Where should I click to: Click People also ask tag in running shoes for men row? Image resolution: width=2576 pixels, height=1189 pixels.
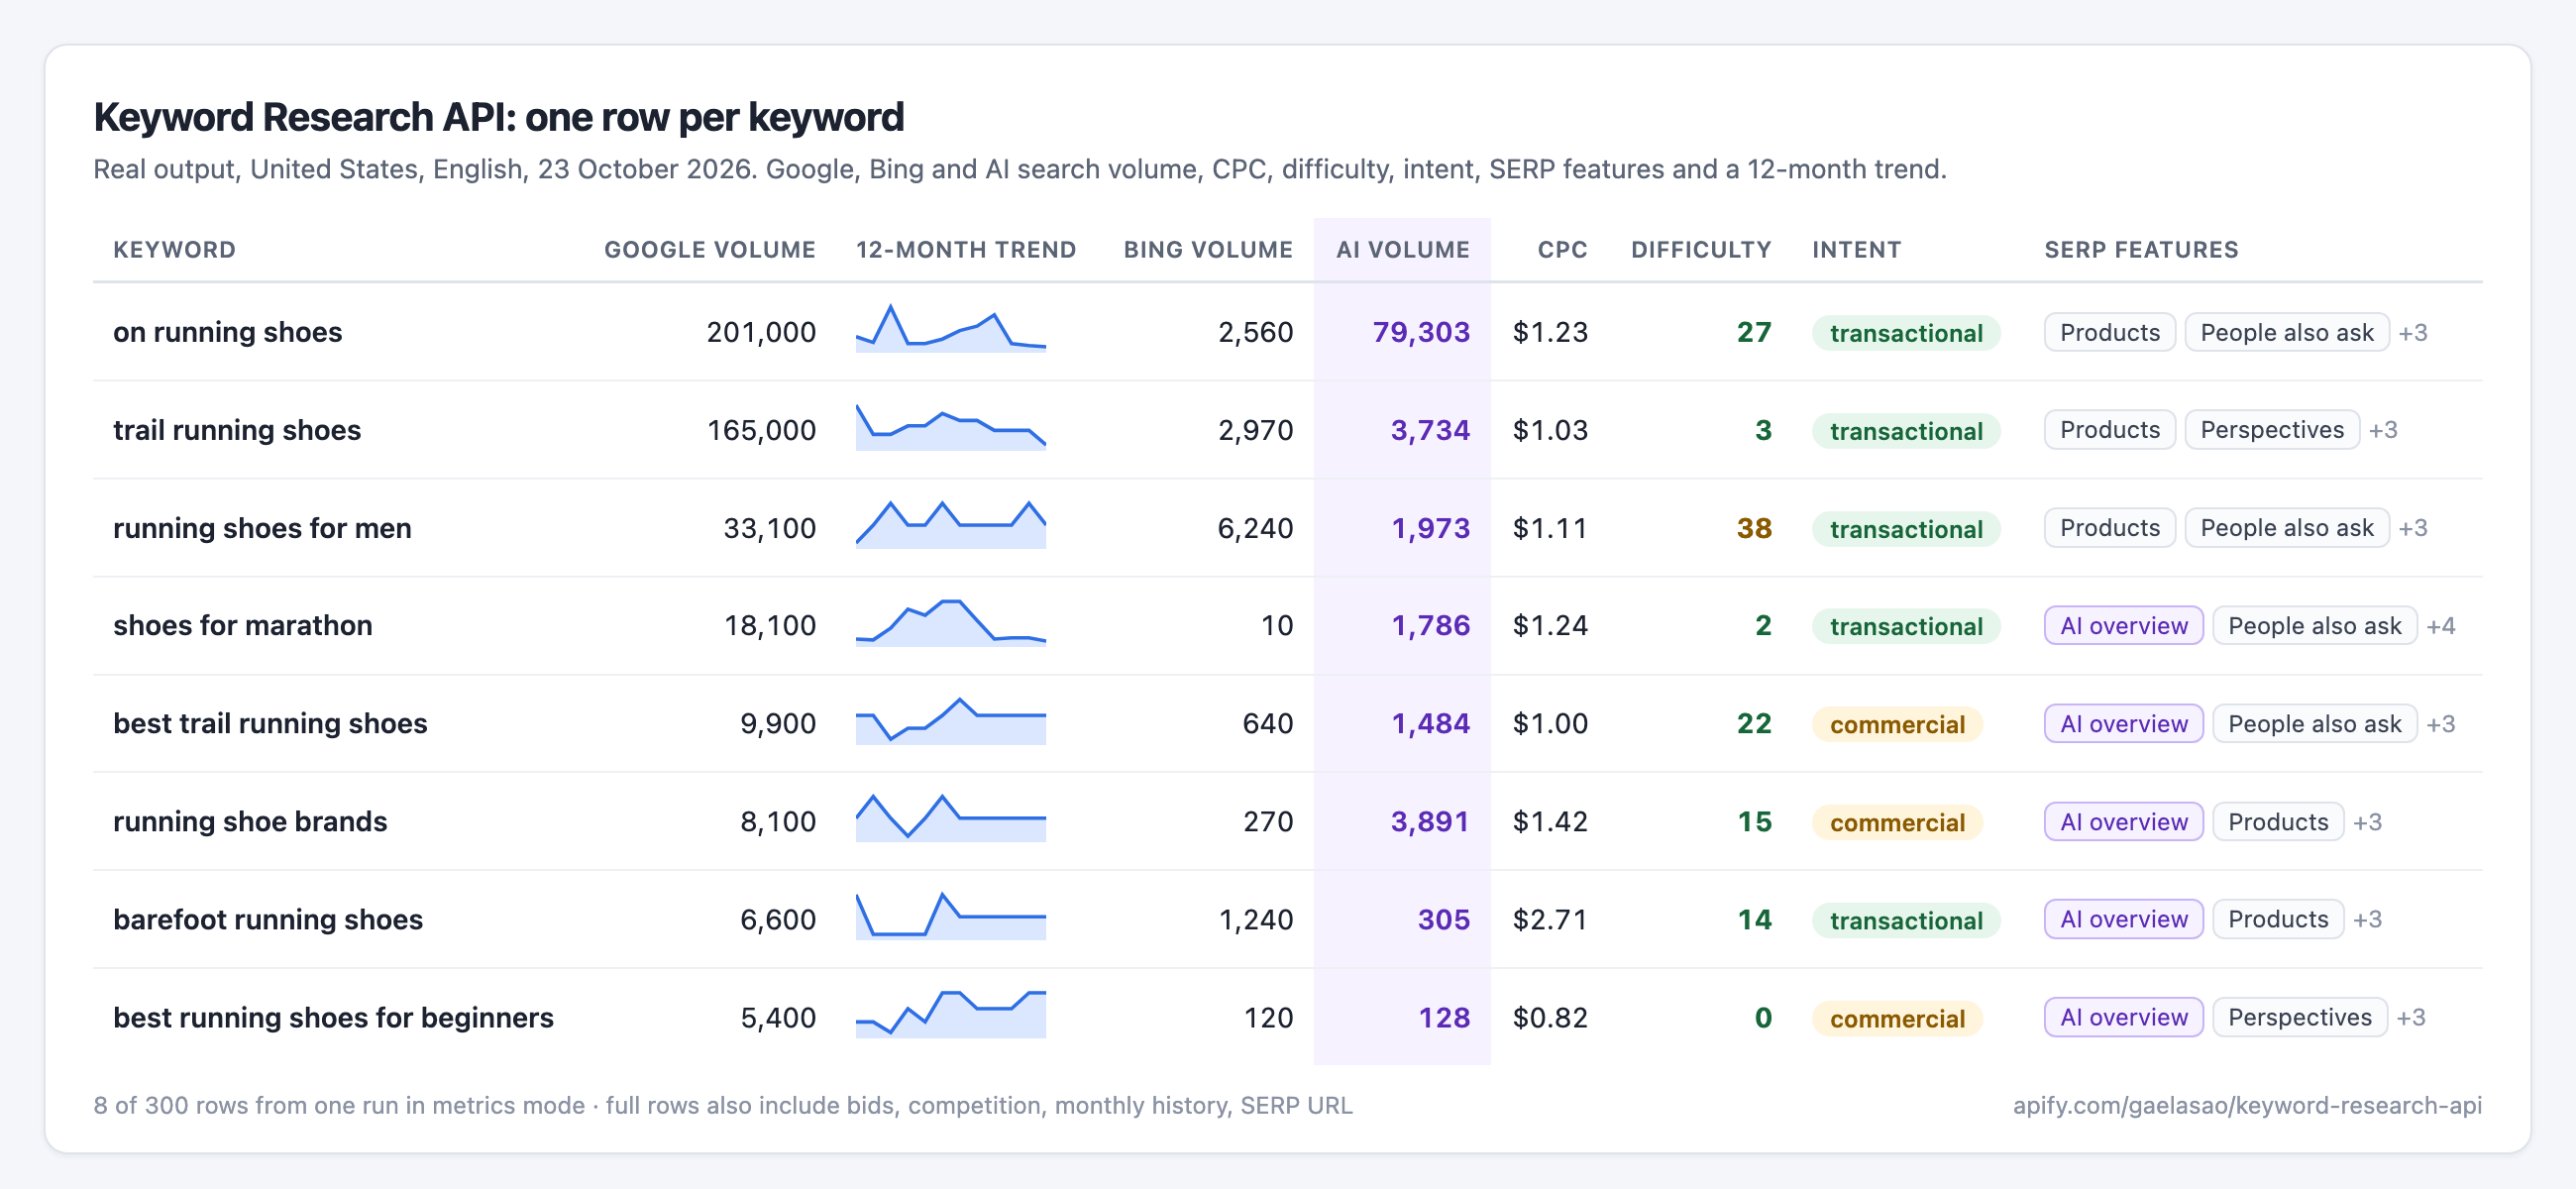click(x=2286, y=528)
